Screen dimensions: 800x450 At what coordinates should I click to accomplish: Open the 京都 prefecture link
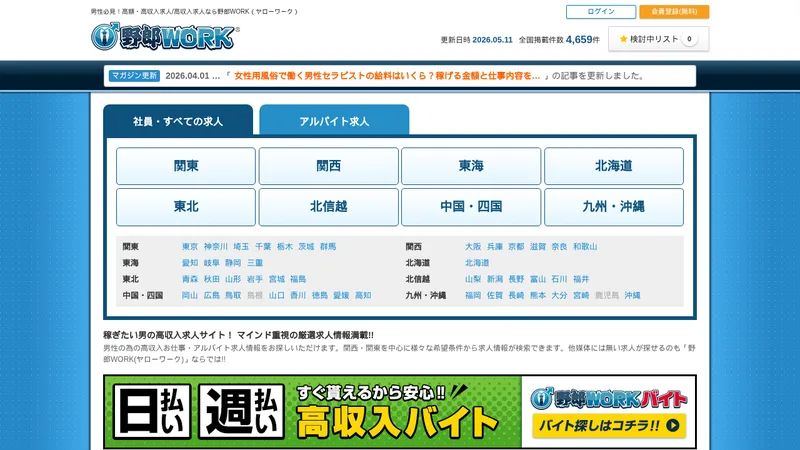click(x=516, y=246)
